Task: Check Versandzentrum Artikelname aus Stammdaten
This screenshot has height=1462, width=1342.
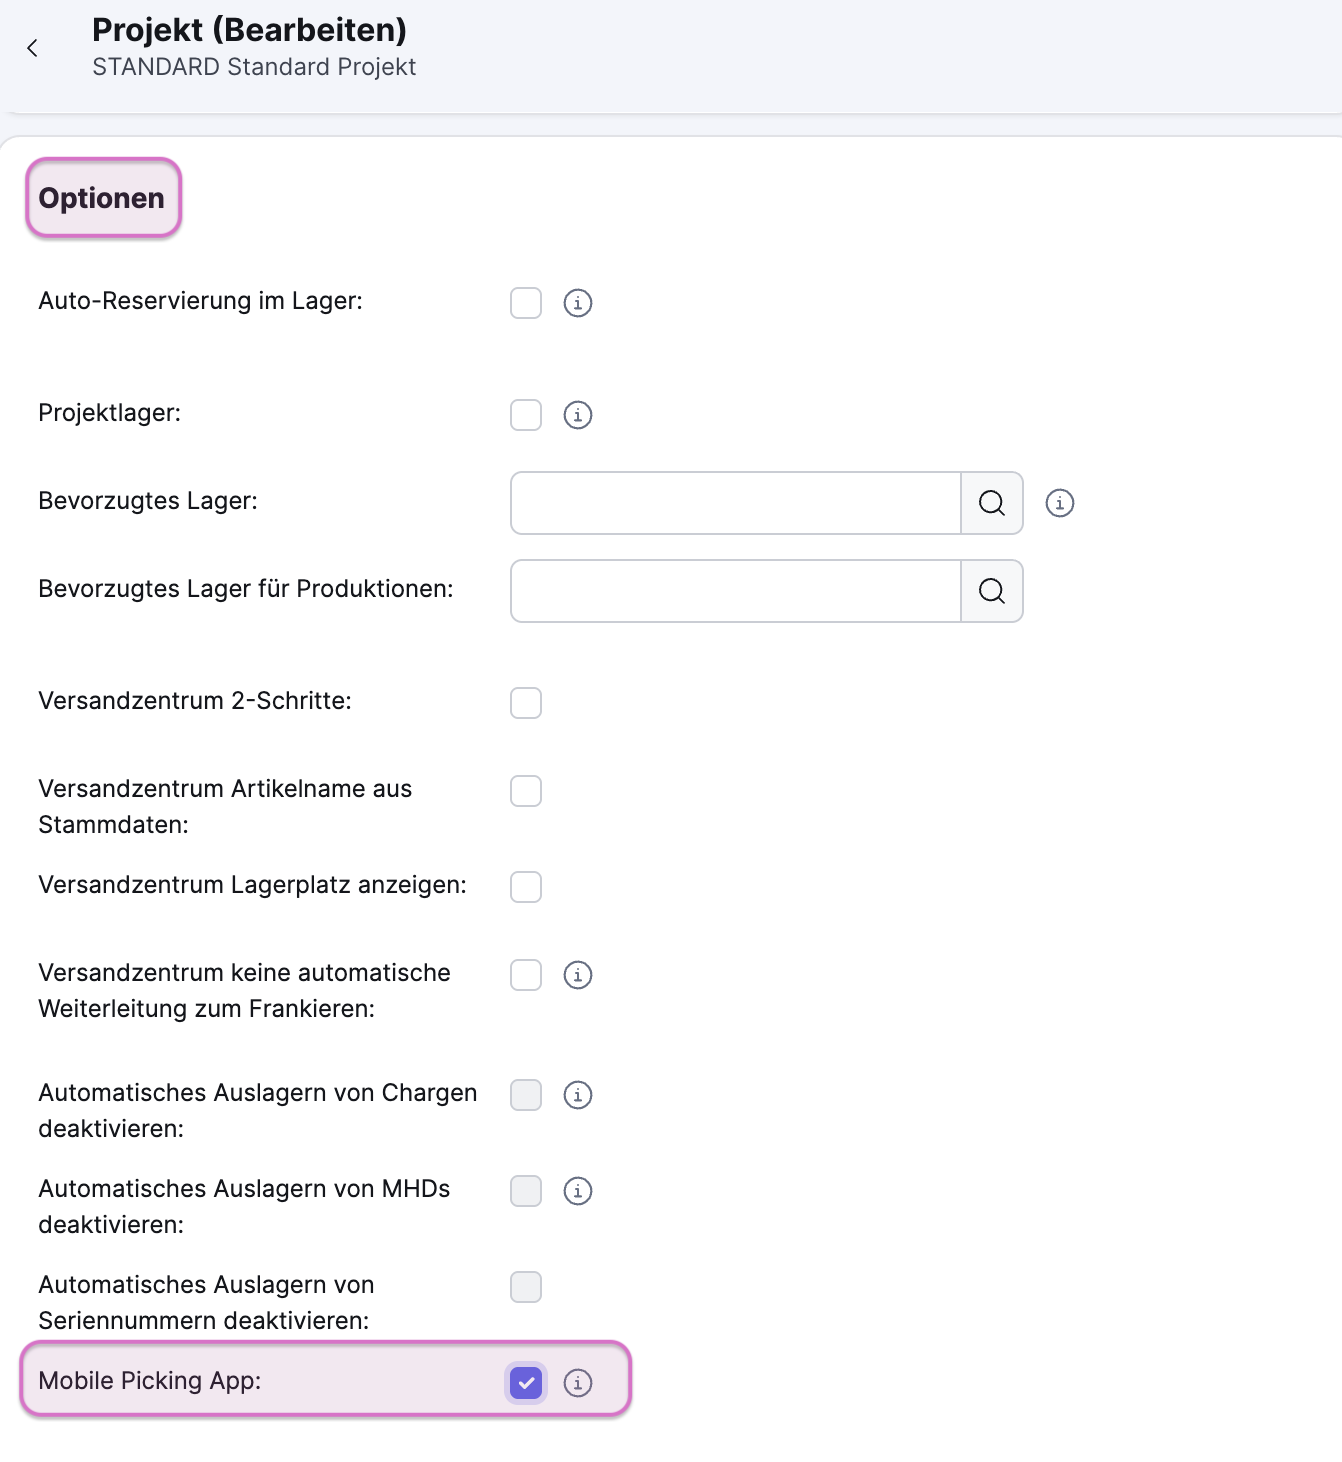Action: [525, 791]
